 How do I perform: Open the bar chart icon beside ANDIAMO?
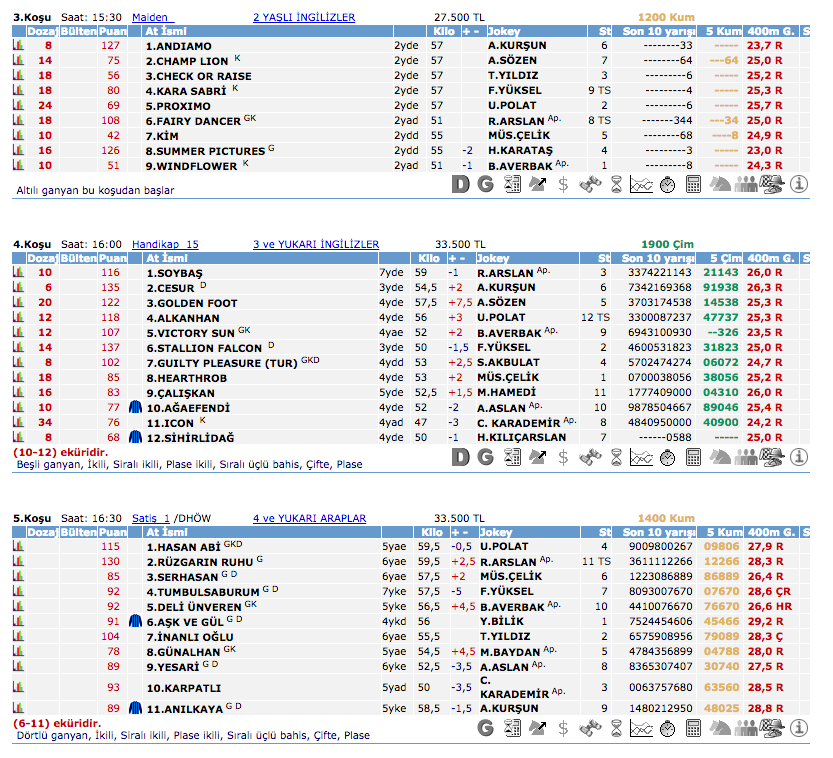click(x=18, y=46)
